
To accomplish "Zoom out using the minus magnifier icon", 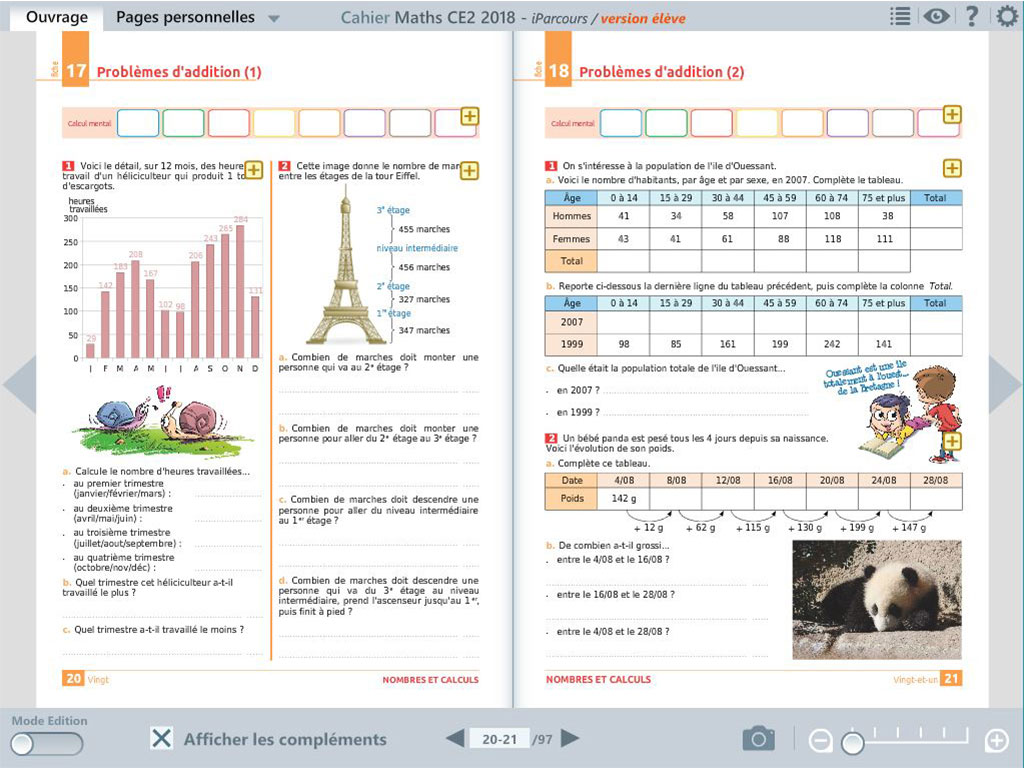I will tap(820, 741).
